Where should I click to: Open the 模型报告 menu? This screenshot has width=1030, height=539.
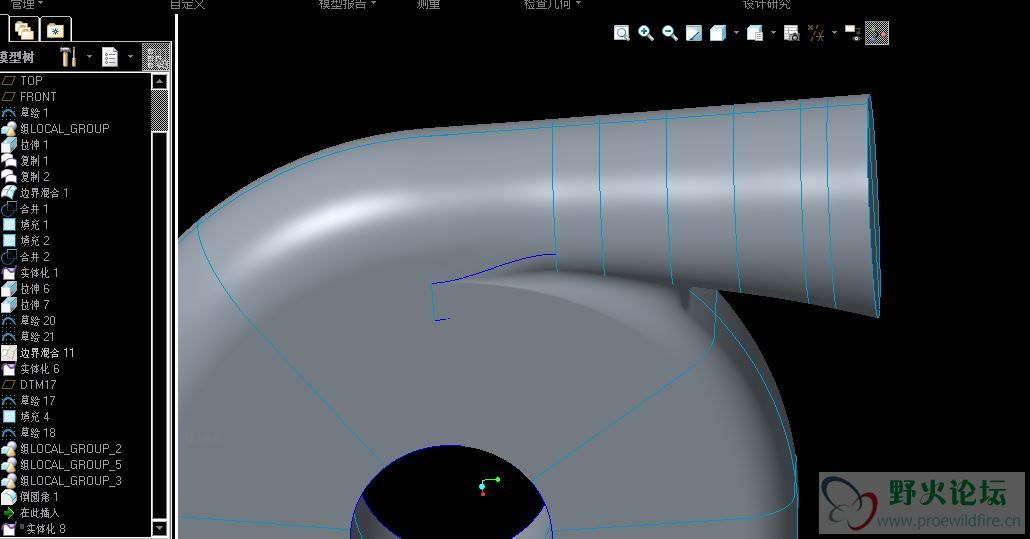(x=347, y=5)
